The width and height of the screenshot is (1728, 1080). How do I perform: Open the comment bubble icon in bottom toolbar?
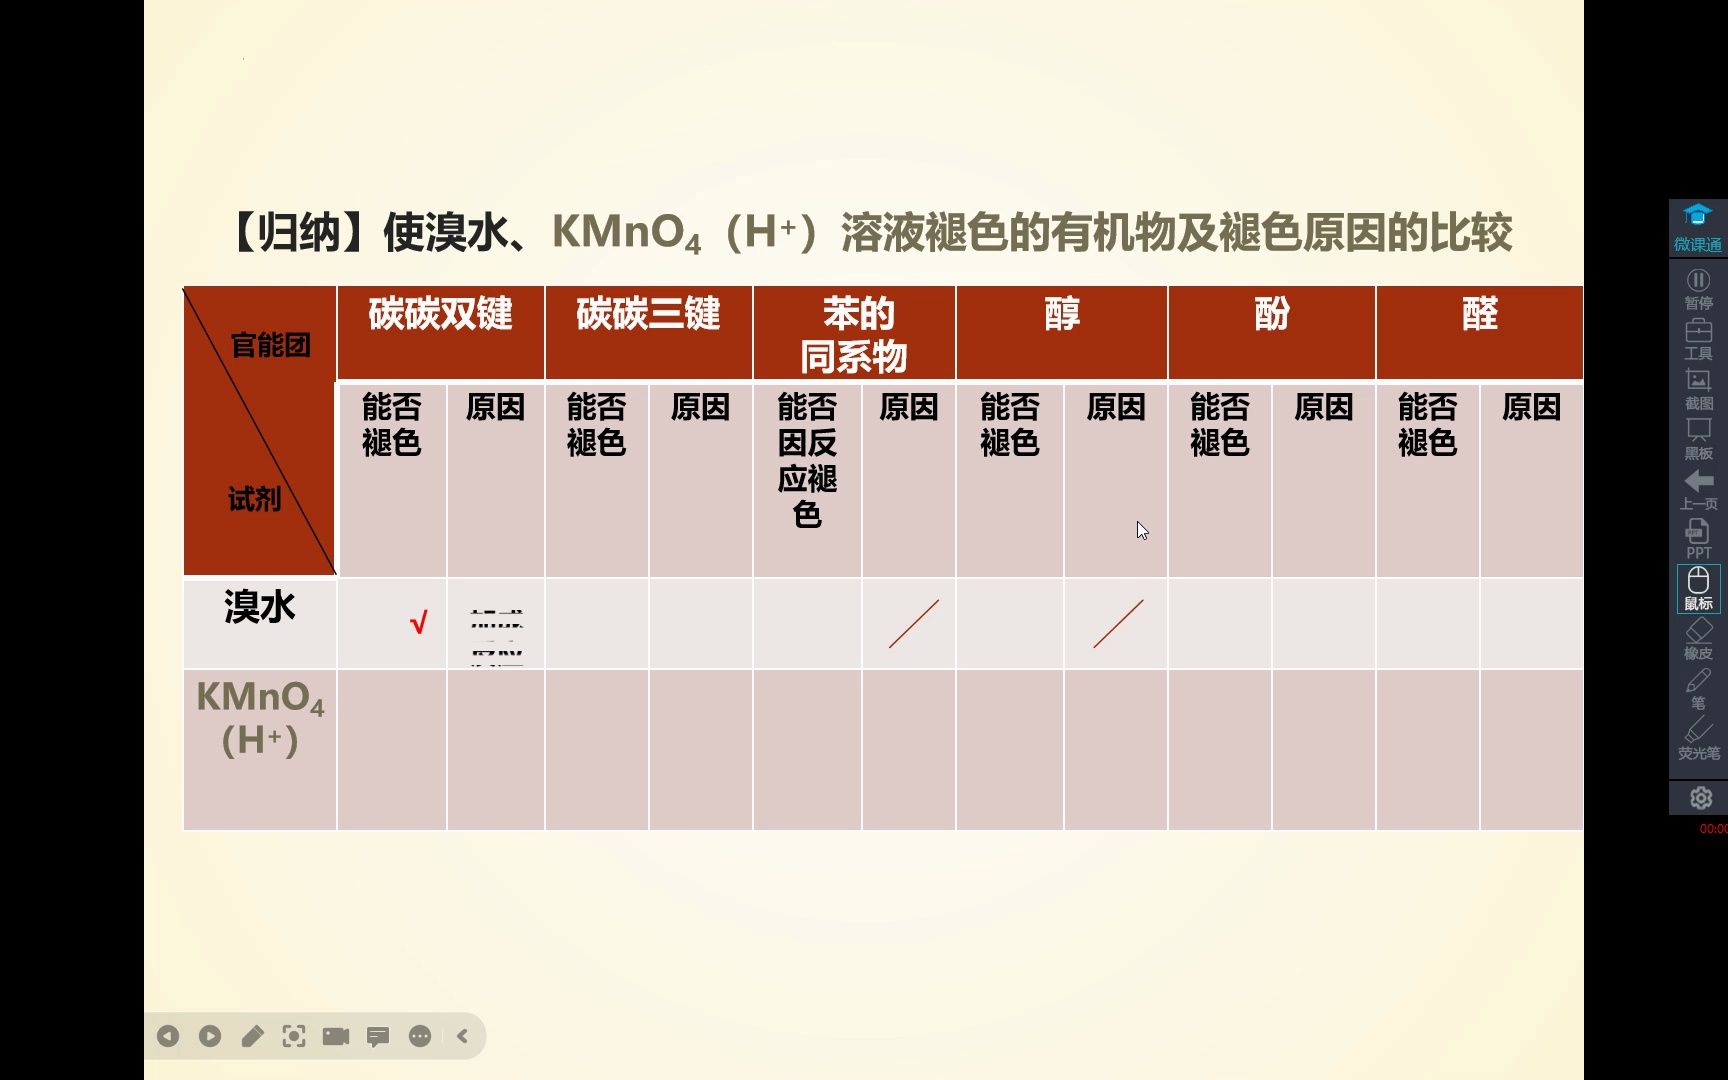pos(378,1037)
